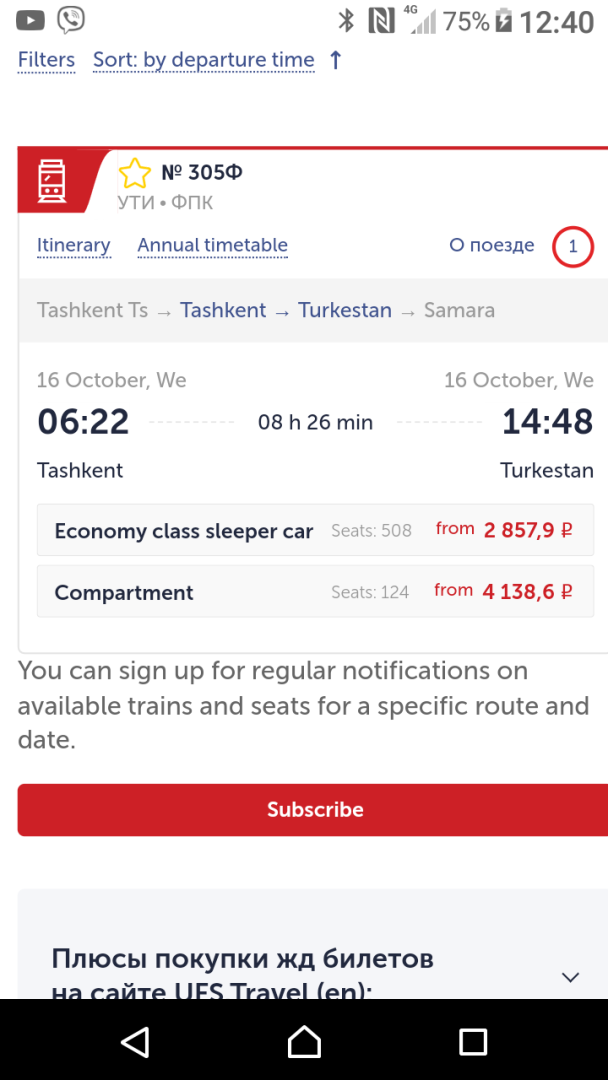Choose the Compartment fare option

point(315,592)
